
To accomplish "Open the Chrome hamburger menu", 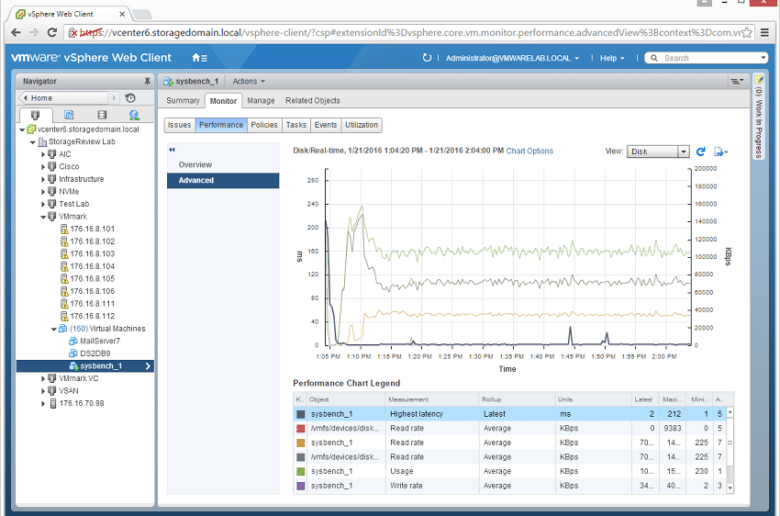I will click(765, 33).
